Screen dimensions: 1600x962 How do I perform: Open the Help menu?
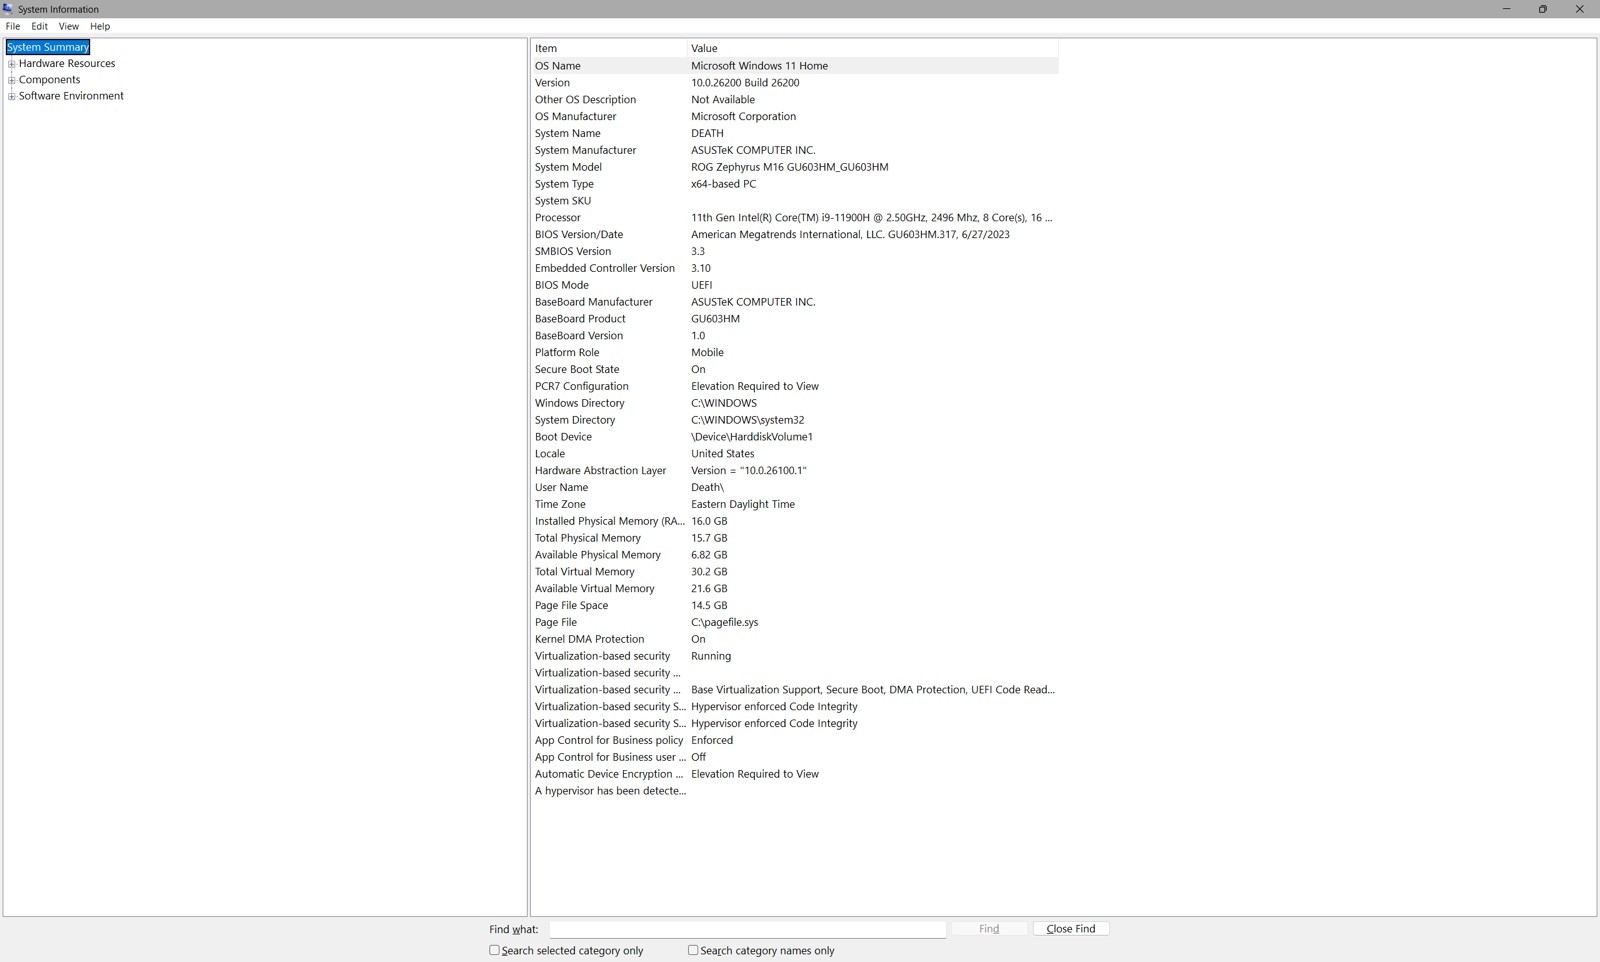(x=100, y=26)
